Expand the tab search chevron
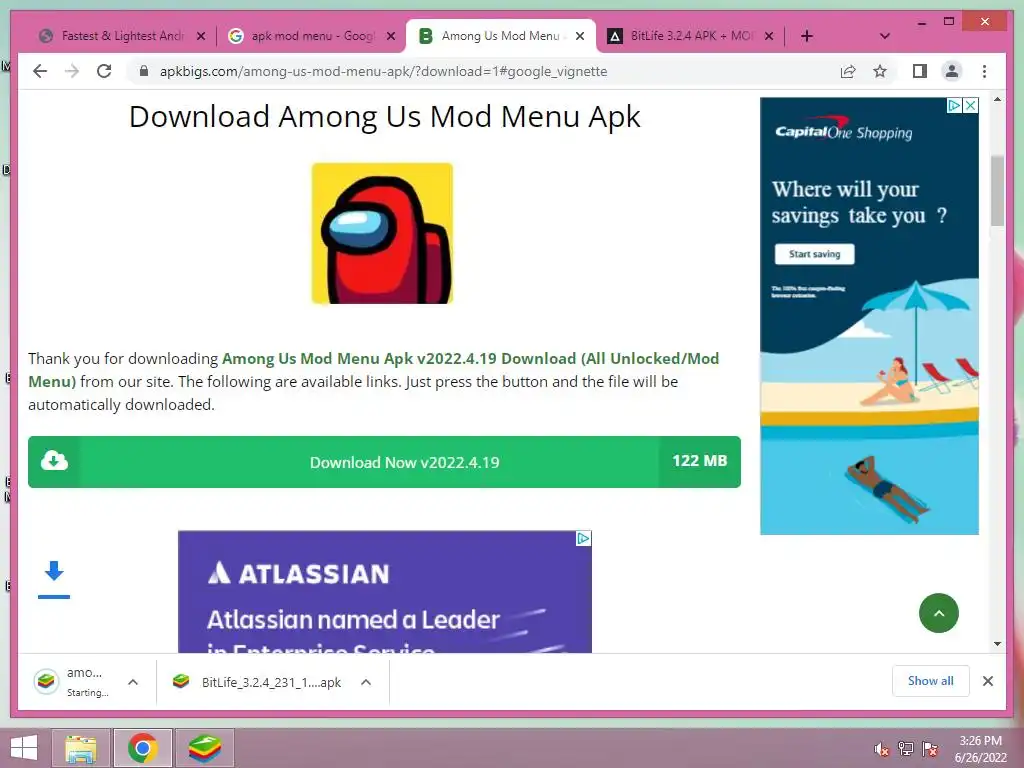 pos(885,36)
